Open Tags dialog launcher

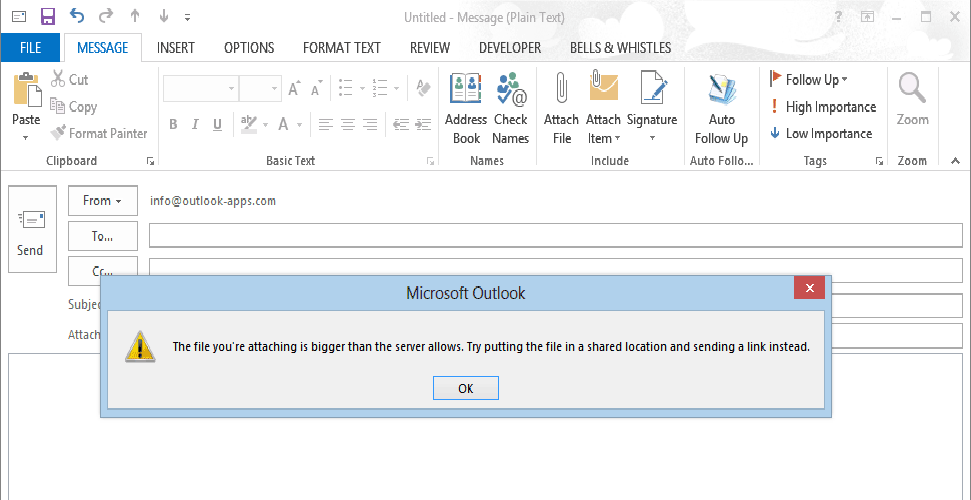pos(879,161)
